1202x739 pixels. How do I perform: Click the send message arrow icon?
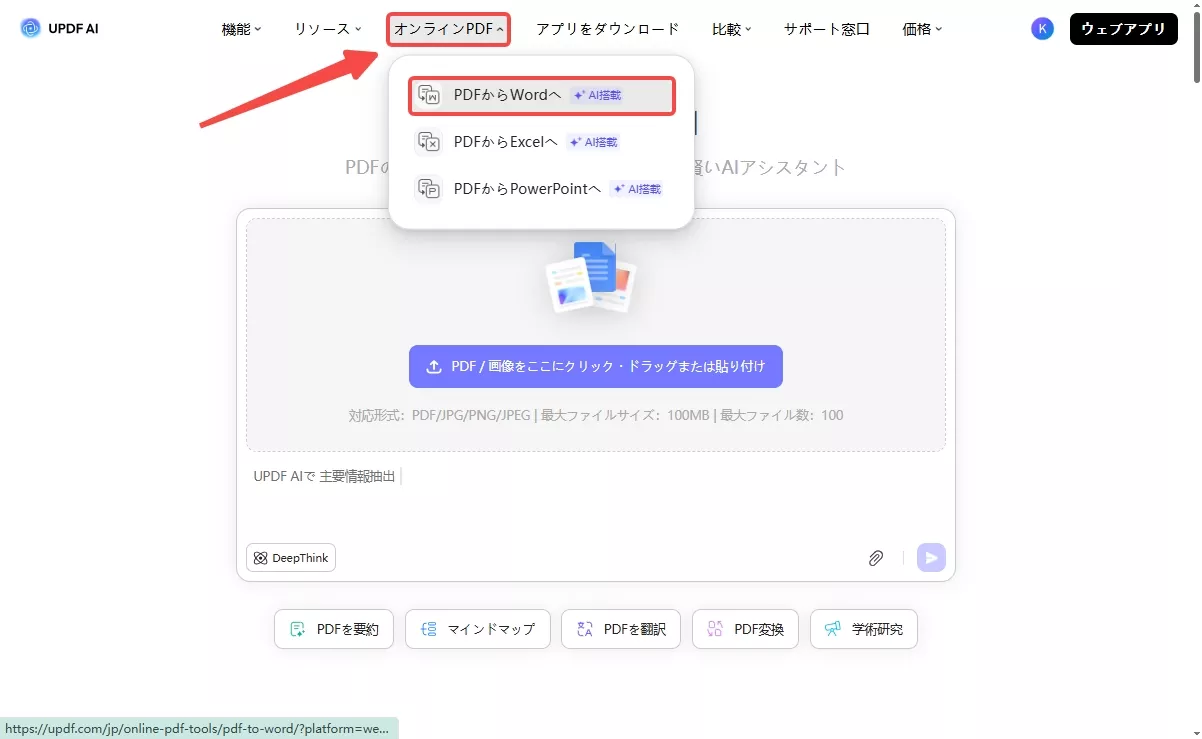(x=930, y=557)
